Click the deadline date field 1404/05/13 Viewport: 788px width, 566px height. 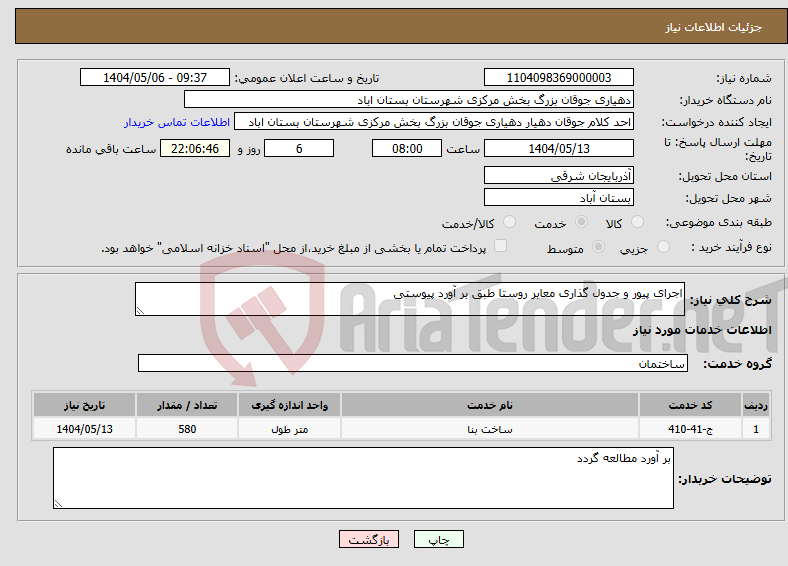pos(559,148)
